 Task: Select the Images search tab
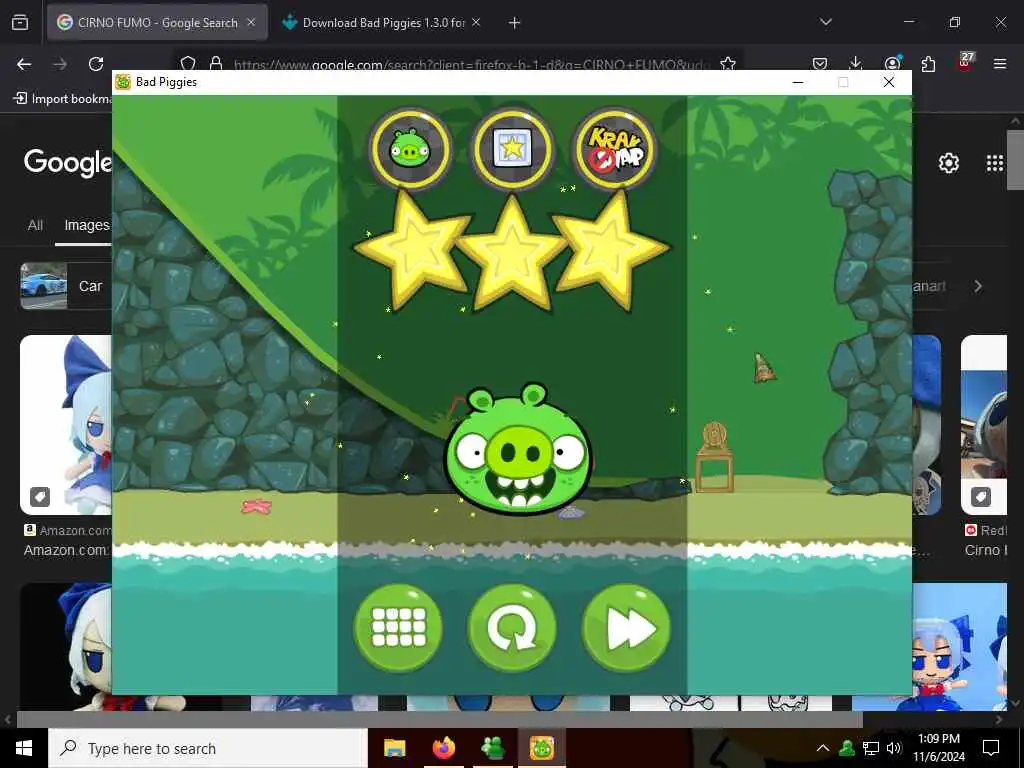click(x=87, y=225)
